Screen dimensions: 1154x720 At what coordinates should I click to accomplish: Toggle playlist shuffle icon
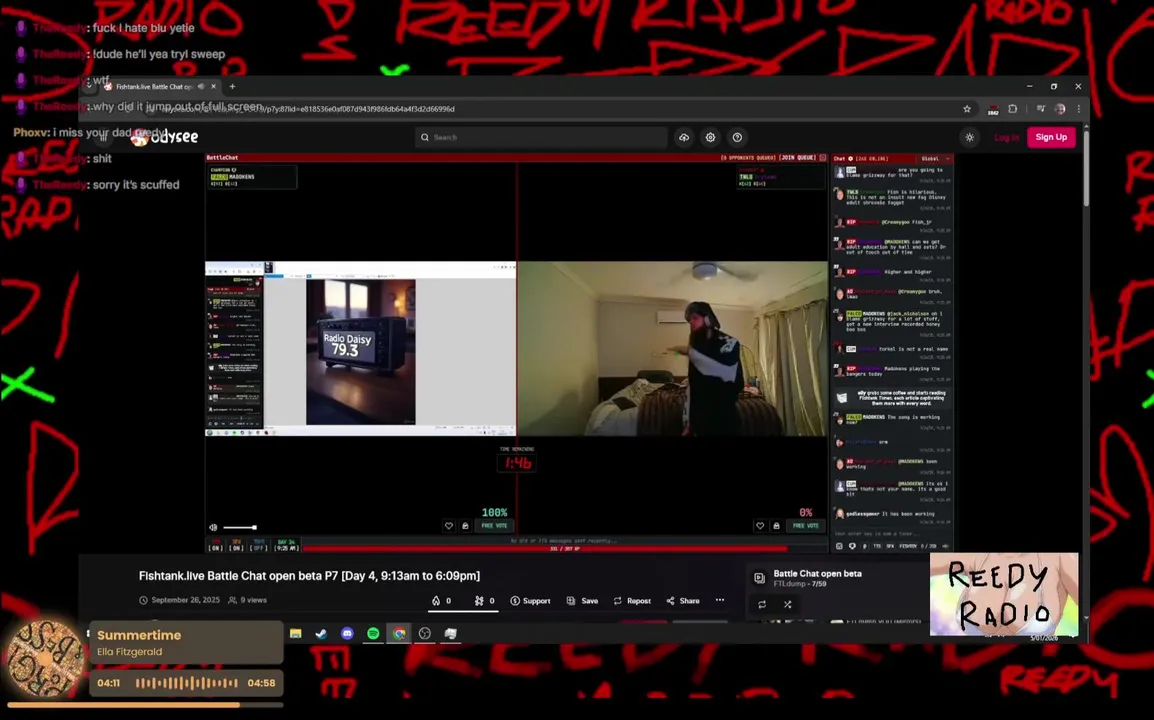coord(787,604)
